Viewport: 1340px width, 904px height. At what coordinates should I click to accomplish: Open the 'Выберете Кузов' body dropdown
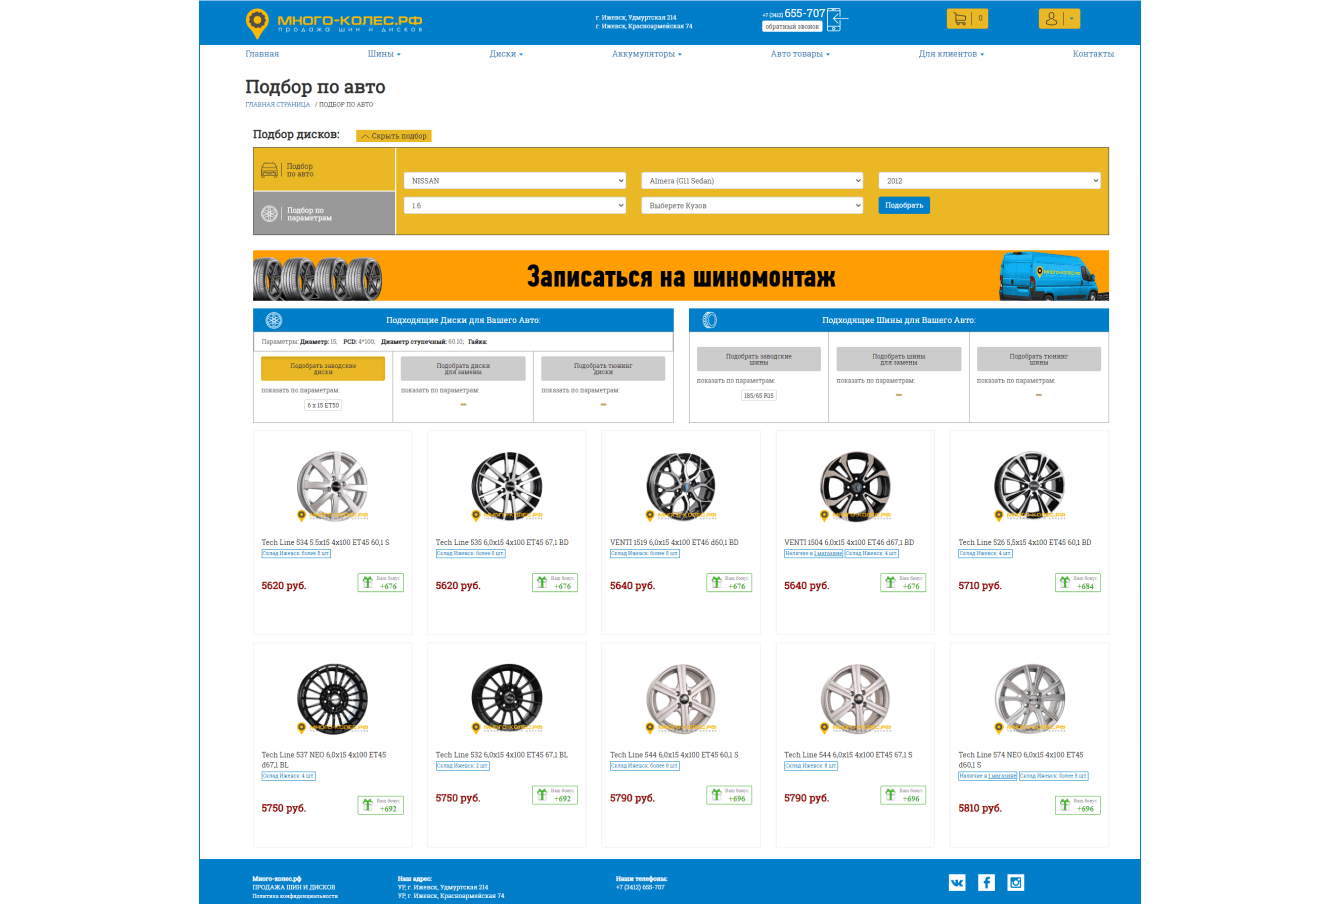coord(752,205)
